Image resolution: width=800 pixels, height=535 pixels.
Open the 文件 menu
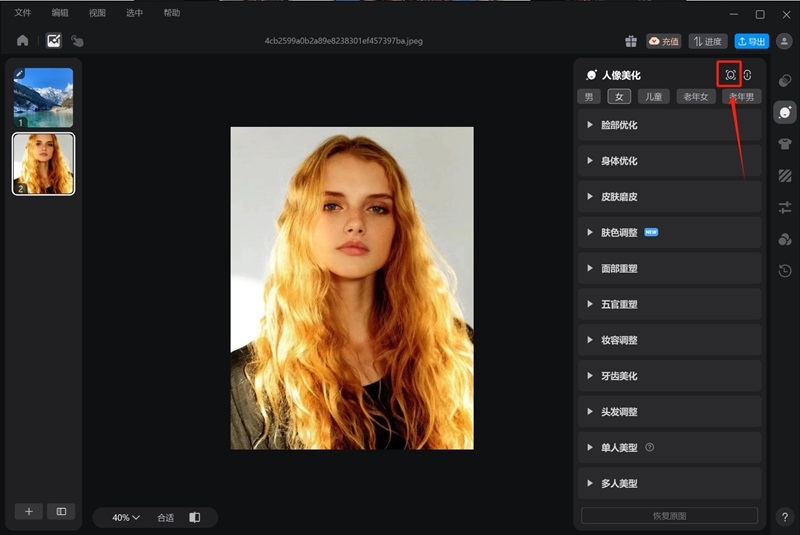[22, 13]
